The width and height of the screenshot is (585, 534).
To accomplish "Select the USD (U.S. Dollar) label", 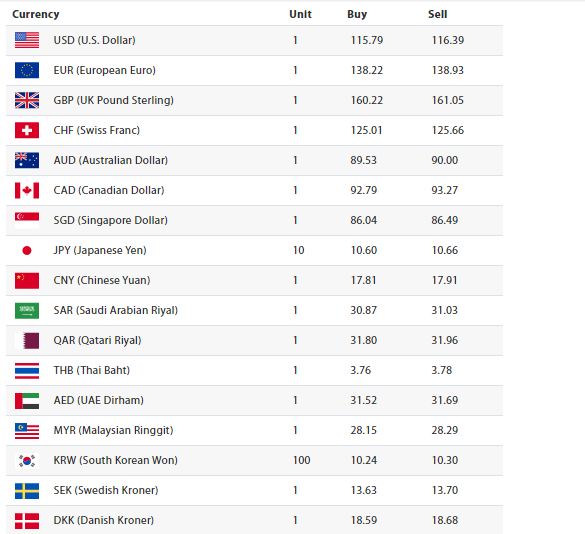I will [94, 40].
